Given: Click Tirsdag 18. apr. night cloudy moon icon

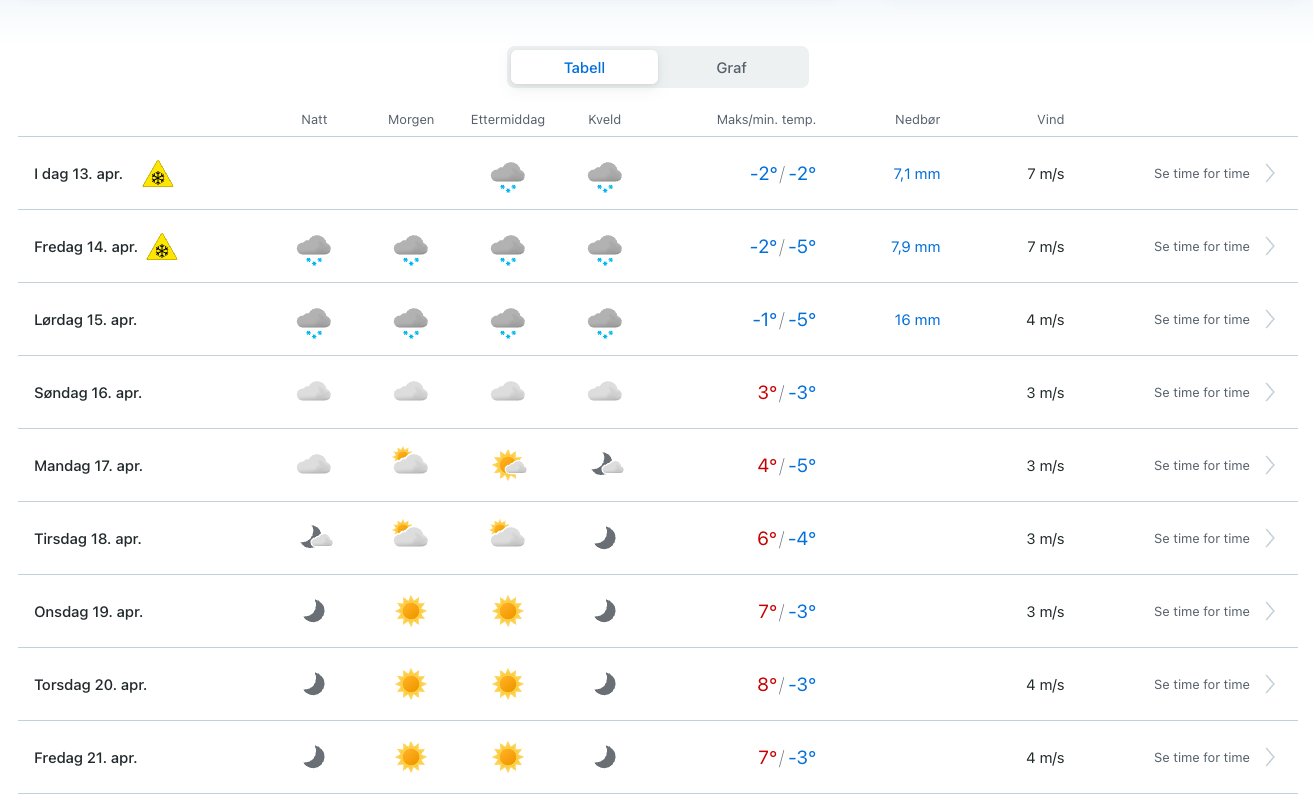Looking at the screenshot, I should [x=315, y=538].
